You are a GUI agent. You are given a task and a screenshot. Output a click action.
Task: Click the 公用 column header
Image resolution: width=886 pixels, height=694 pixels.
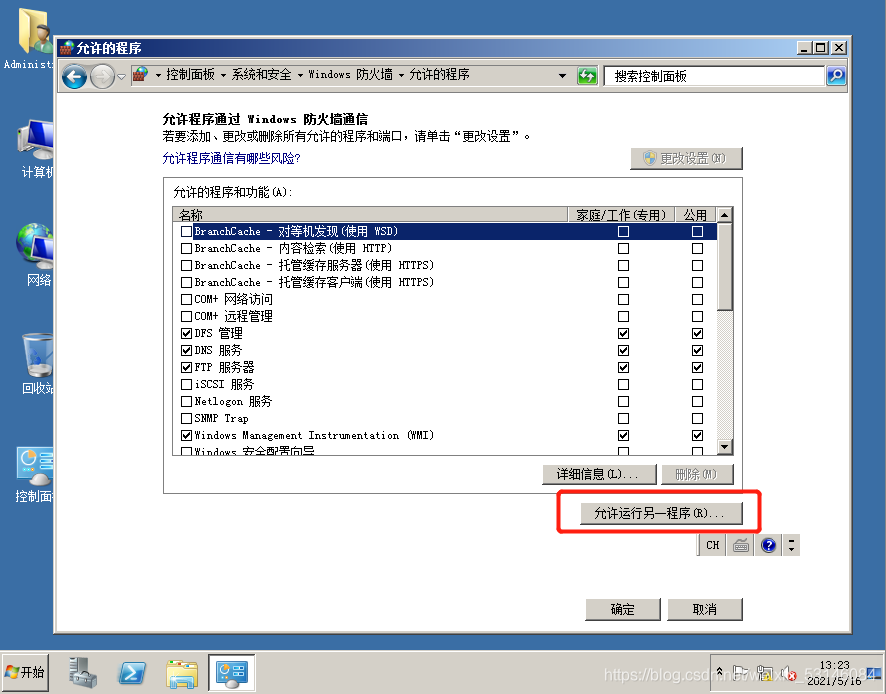696,215
